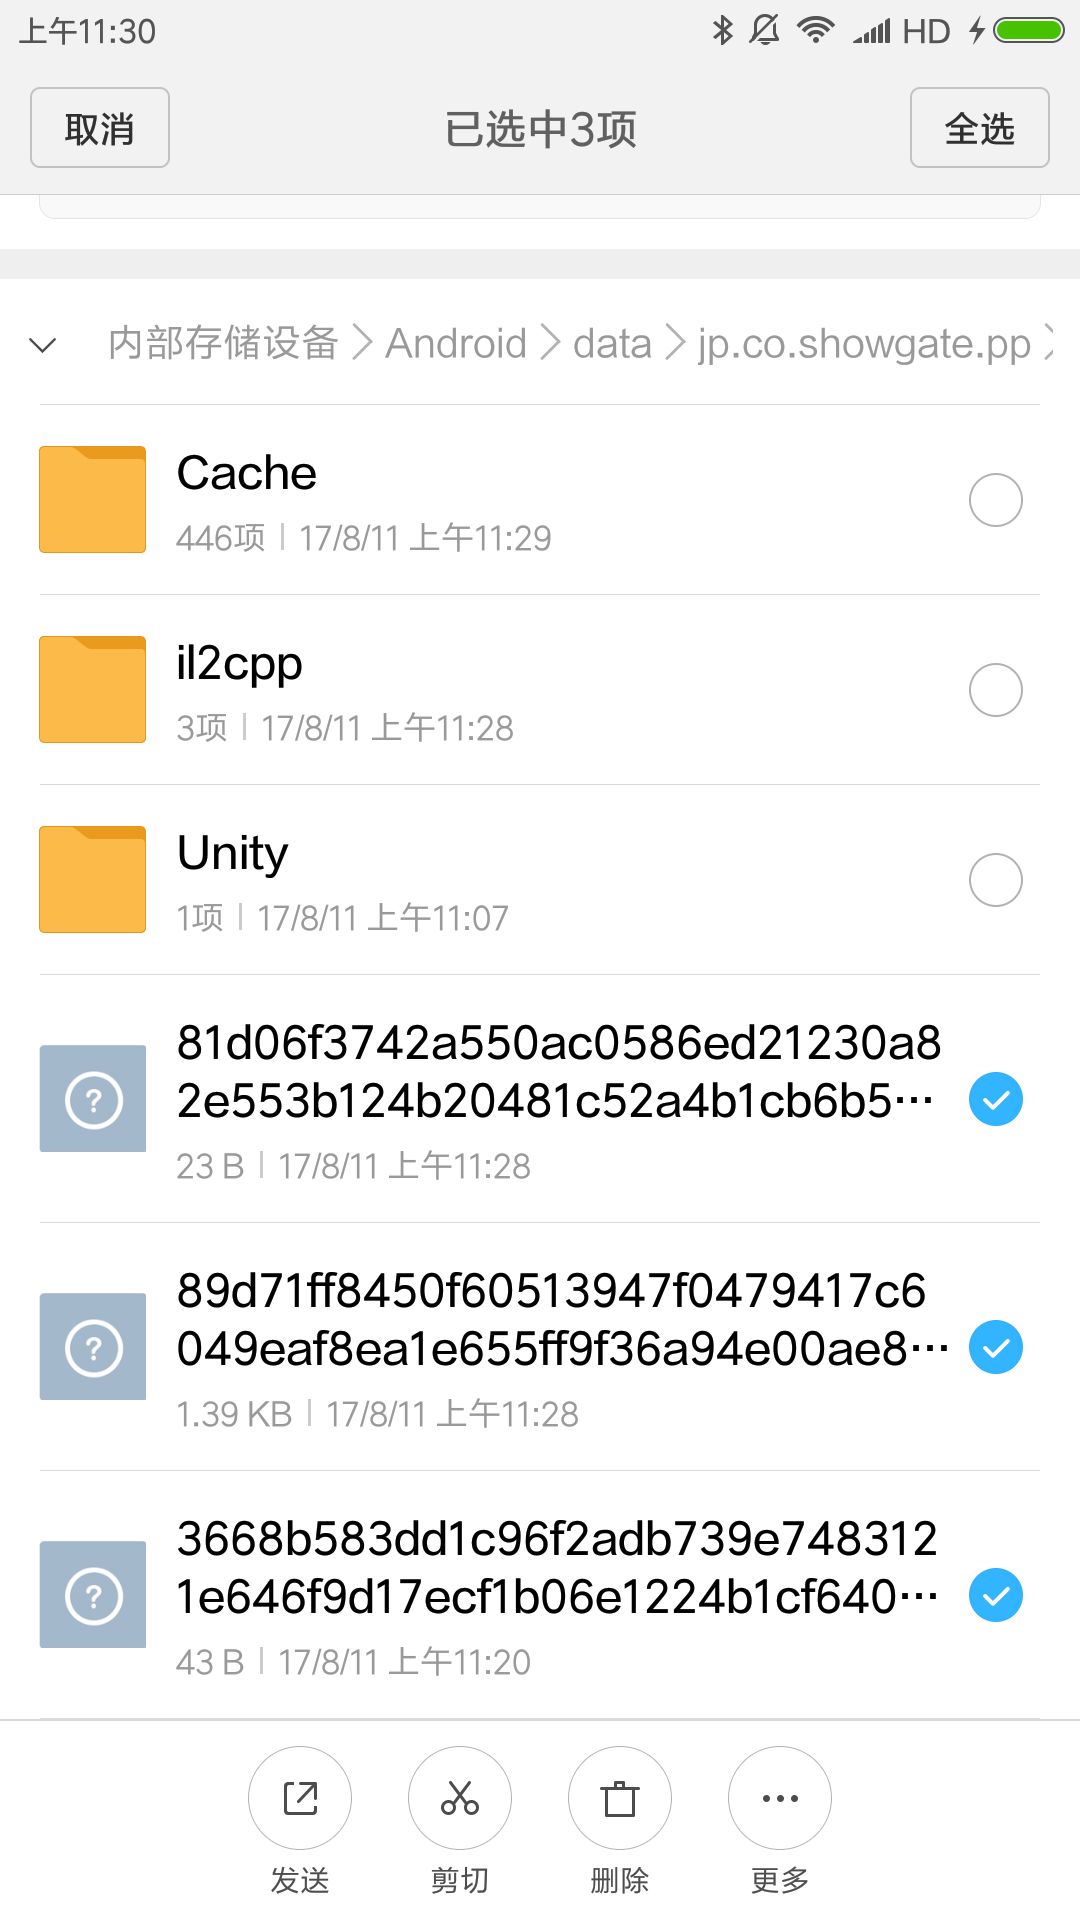Tap the 89d71ff8 file name row
This screenshot has width=1080, height=1920.
click(560, 1320)
